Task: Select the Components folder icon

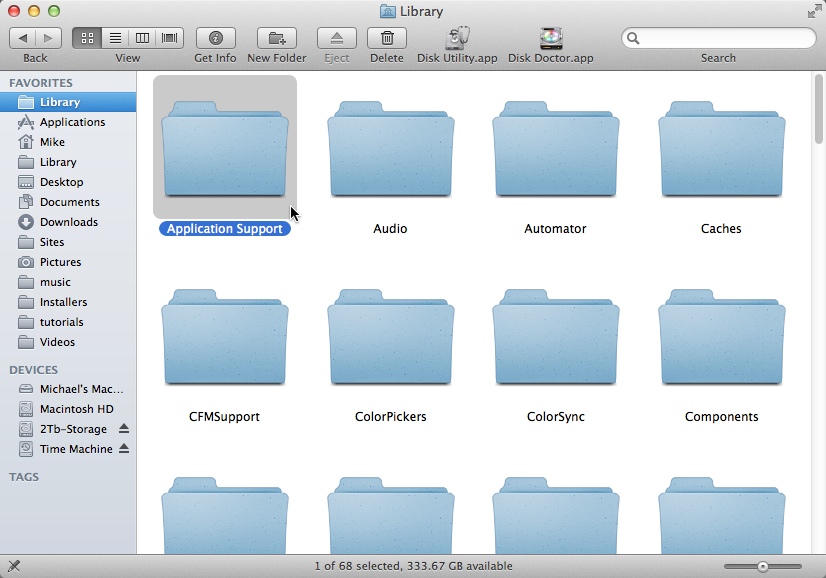Action: [x=722, y=336]
